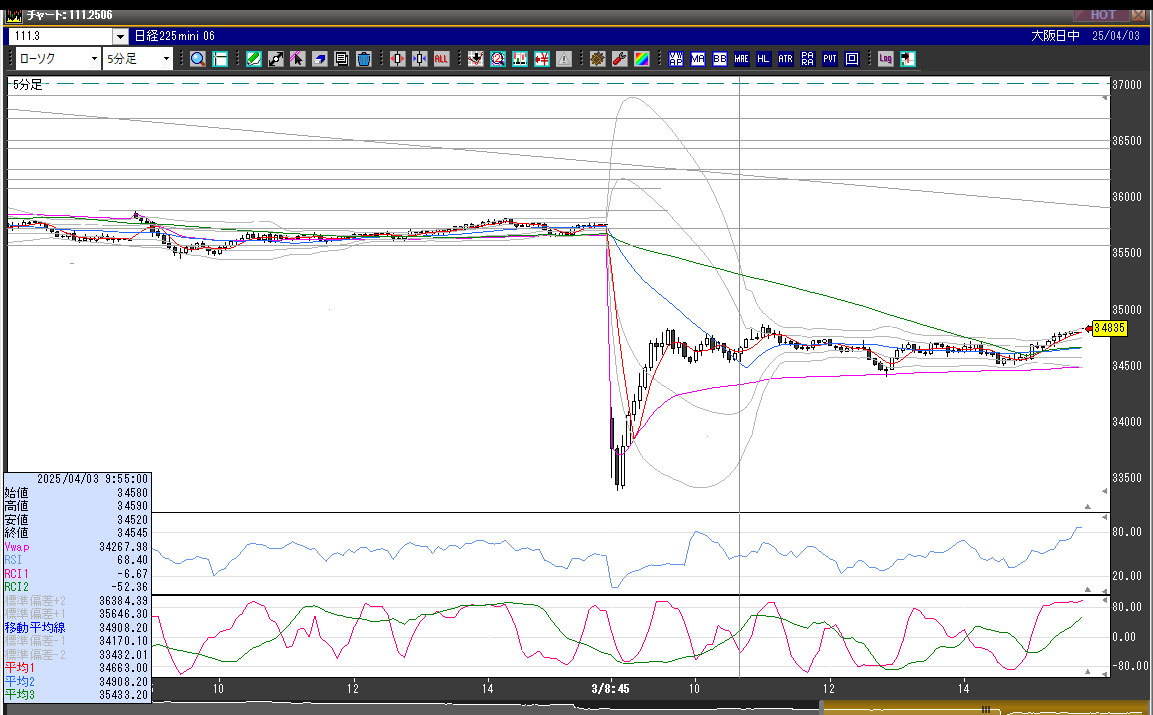Click the candle with red outward arrows
This screenshot has height=715, width=1153.
point(398,59)
